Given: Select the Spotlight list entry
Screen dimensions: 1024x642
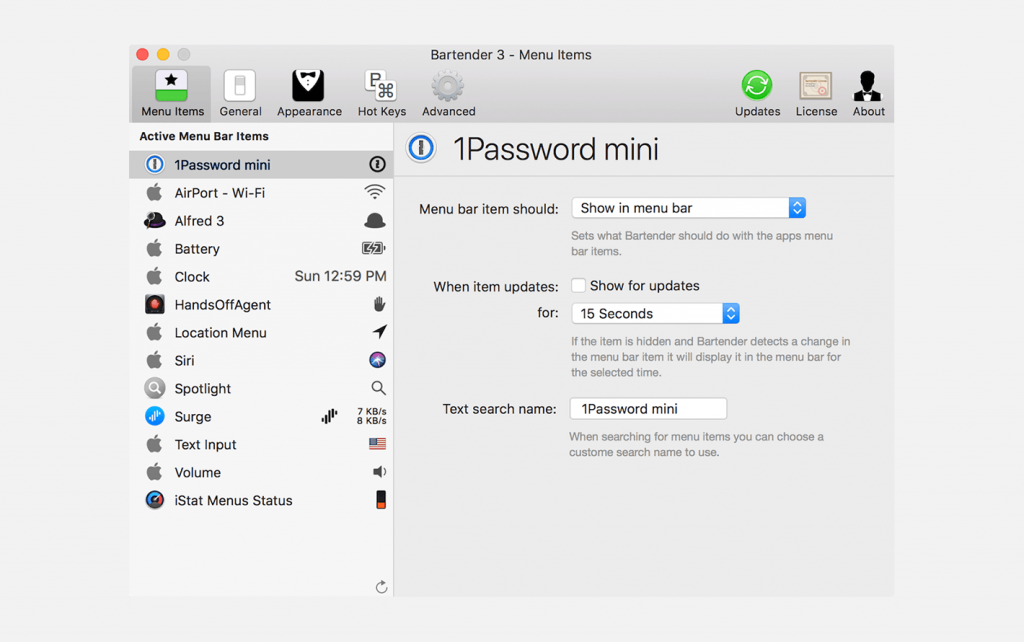Looking at the screenshot, I should (x=261, y=389).
